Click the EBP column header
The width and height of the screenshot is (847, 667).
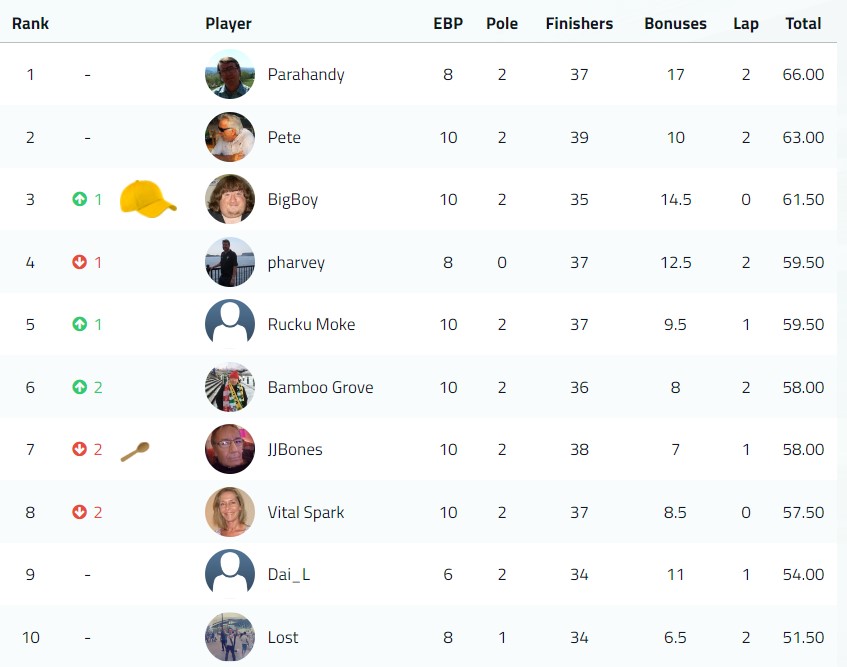448,24
